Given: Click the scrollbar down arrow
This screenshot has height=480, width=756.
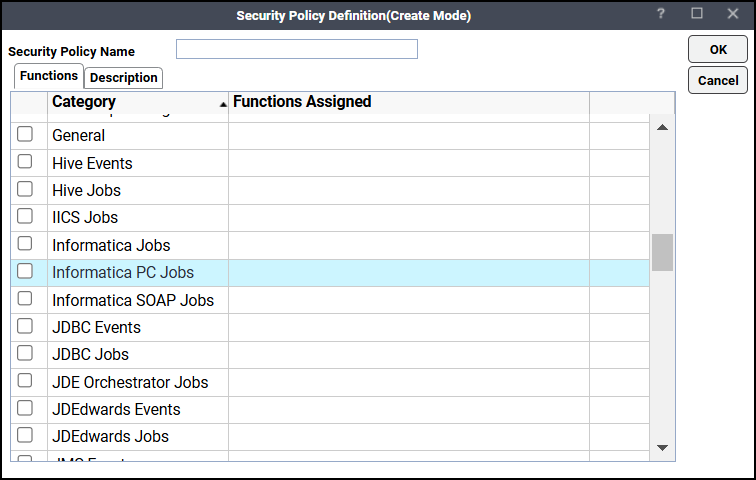Looking at the screenshot, I should tap(662, 448).
